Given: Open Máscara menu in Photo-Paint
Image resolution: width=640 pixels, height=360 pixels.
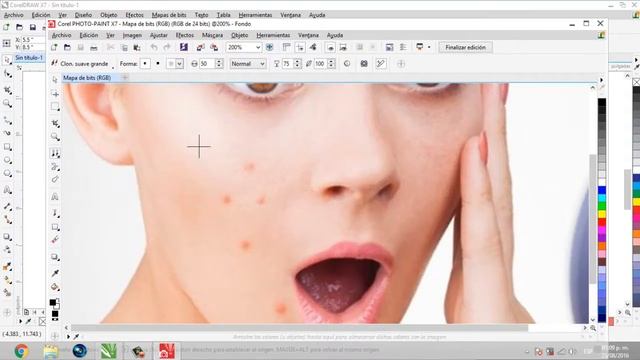Looking at the screenshot, I should [213, 36].
